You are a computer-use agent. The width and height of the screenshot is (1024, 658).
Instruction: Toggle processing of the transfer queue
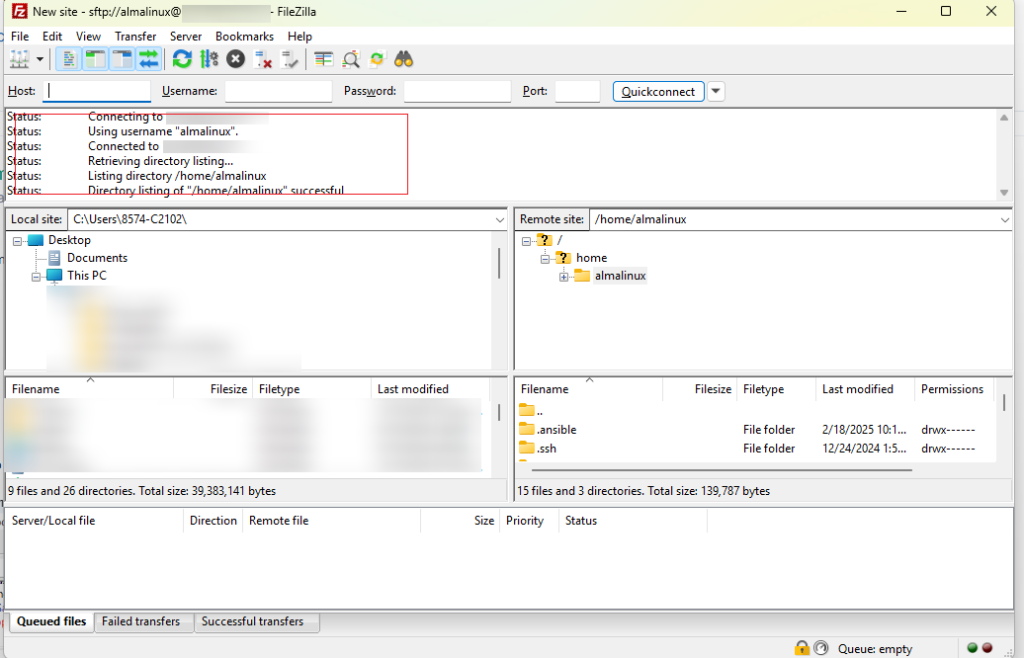point(209,59)
